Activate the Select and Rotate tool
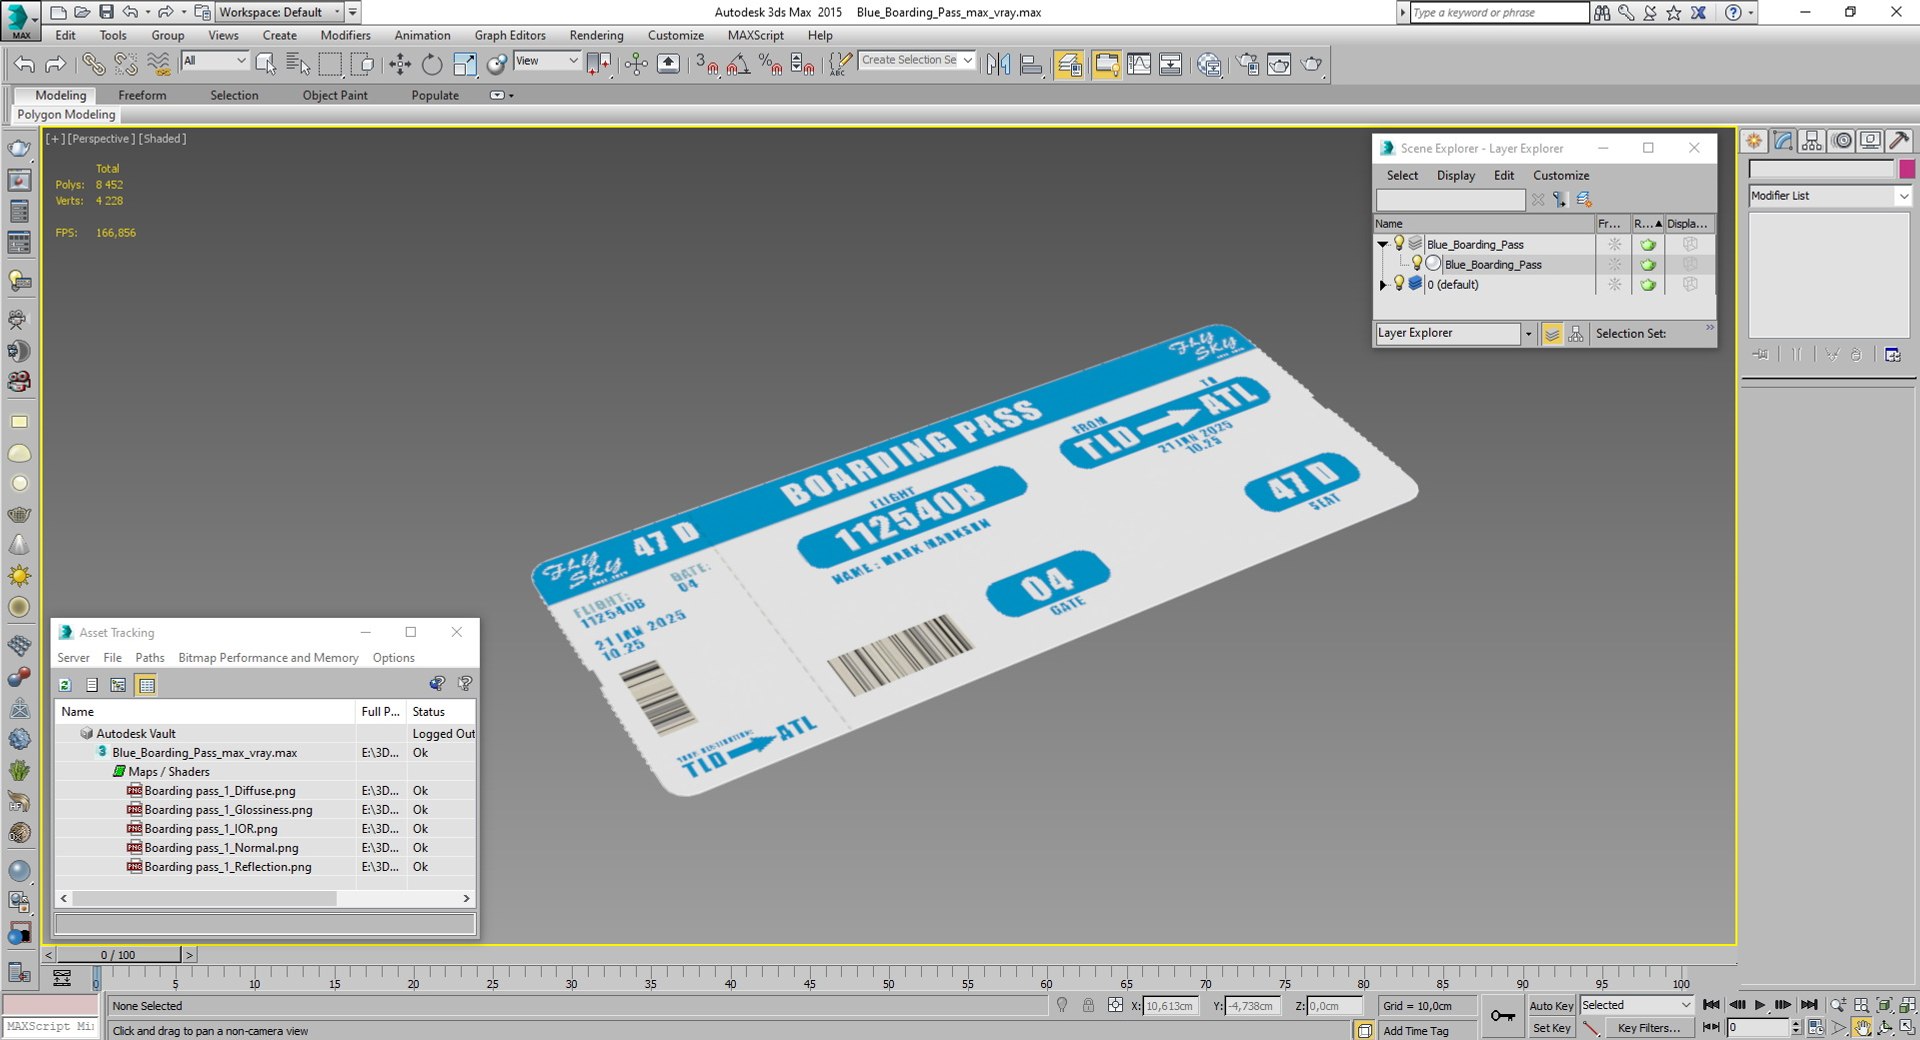This screenshot has width=1920, height=1040. pyautogui.click(x=432, y=65)
